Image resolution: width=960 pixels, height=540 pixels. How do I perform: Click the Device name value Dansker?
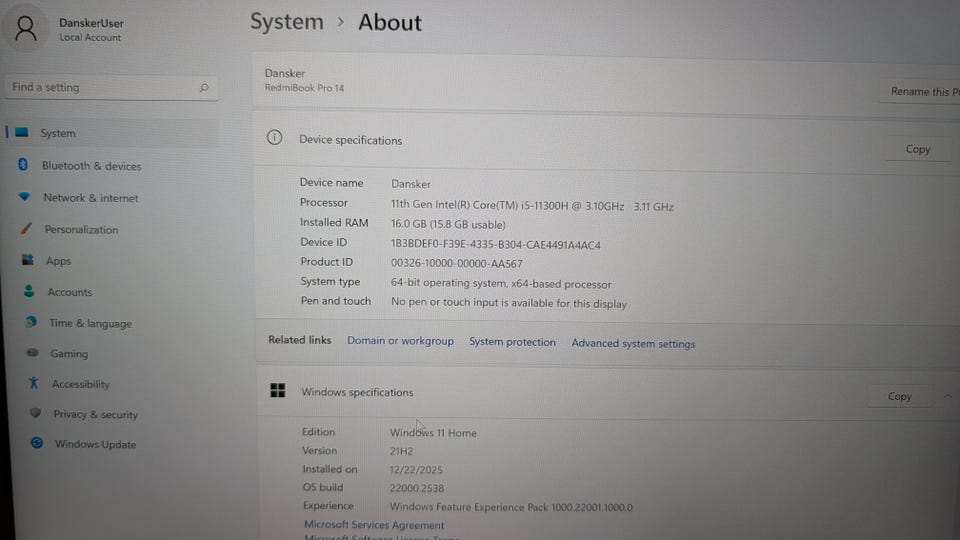[411, 184]
